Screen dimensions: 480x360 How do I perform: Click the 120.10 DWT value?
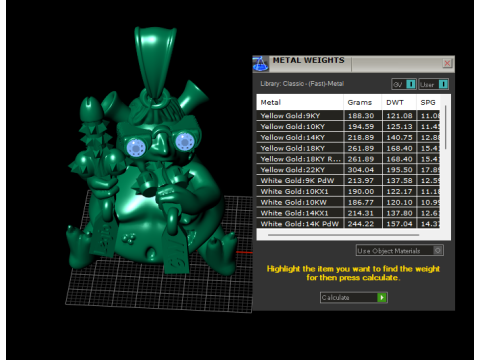[x=399, y=202]
